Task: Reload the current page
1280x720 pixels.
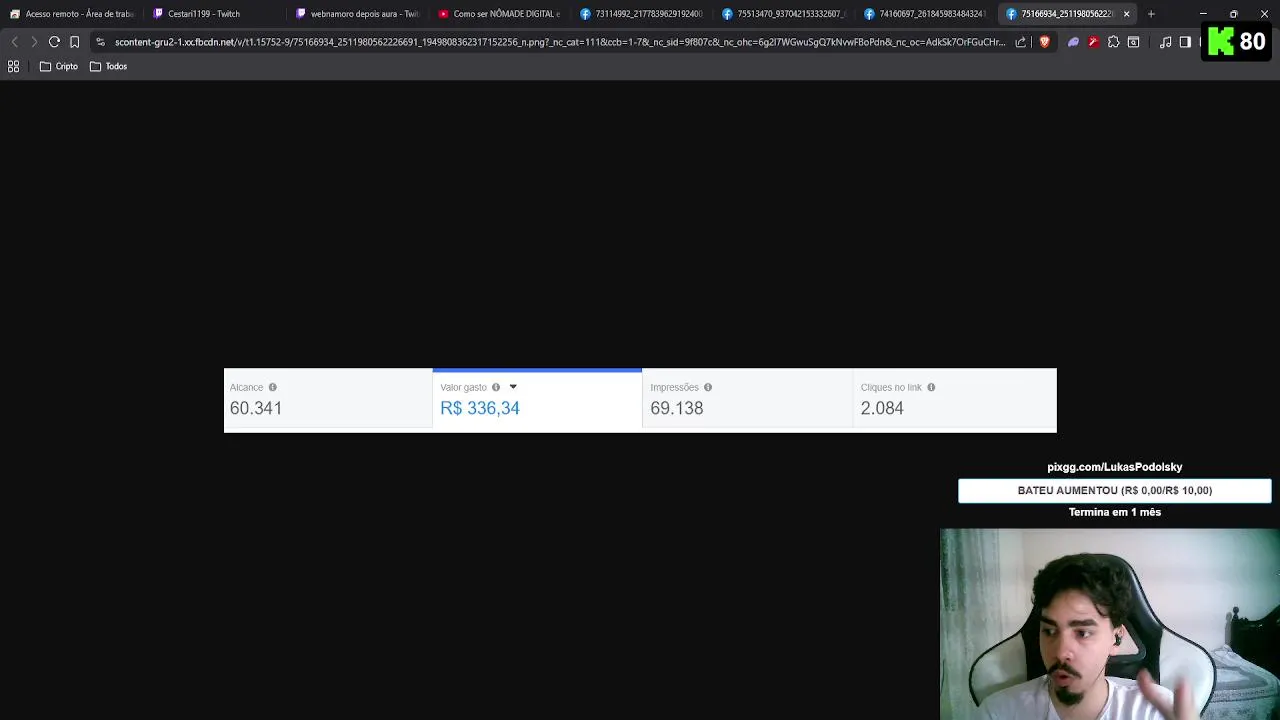Action: [54, 42]
